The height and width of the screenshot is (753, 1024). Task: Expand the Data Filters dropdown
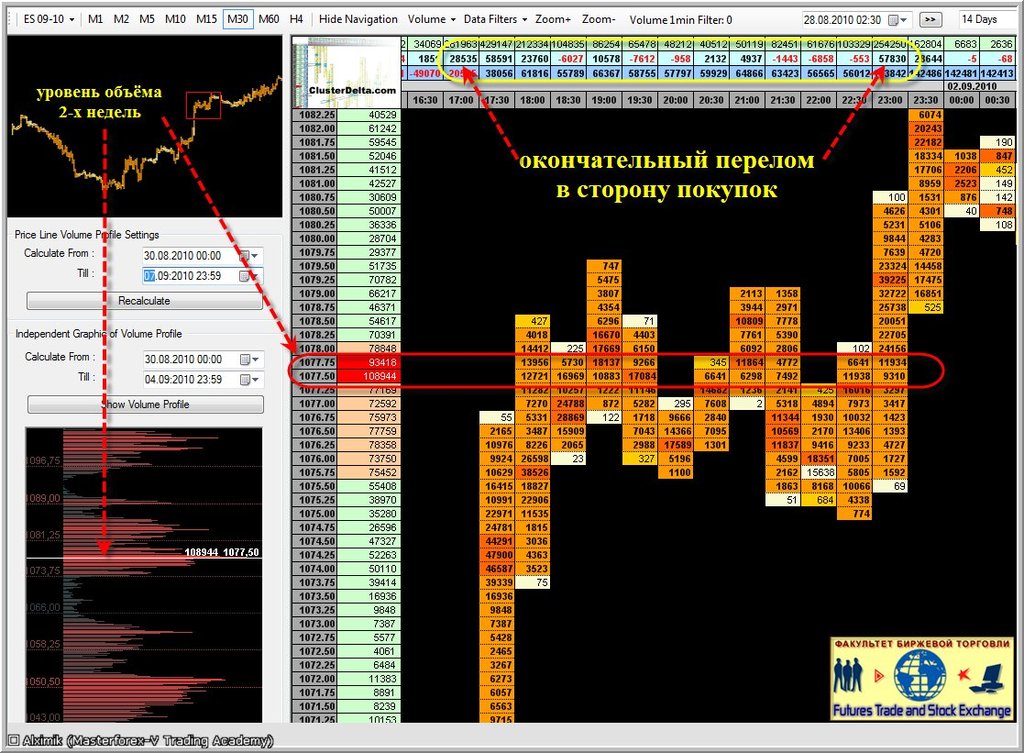coord(495,19)
